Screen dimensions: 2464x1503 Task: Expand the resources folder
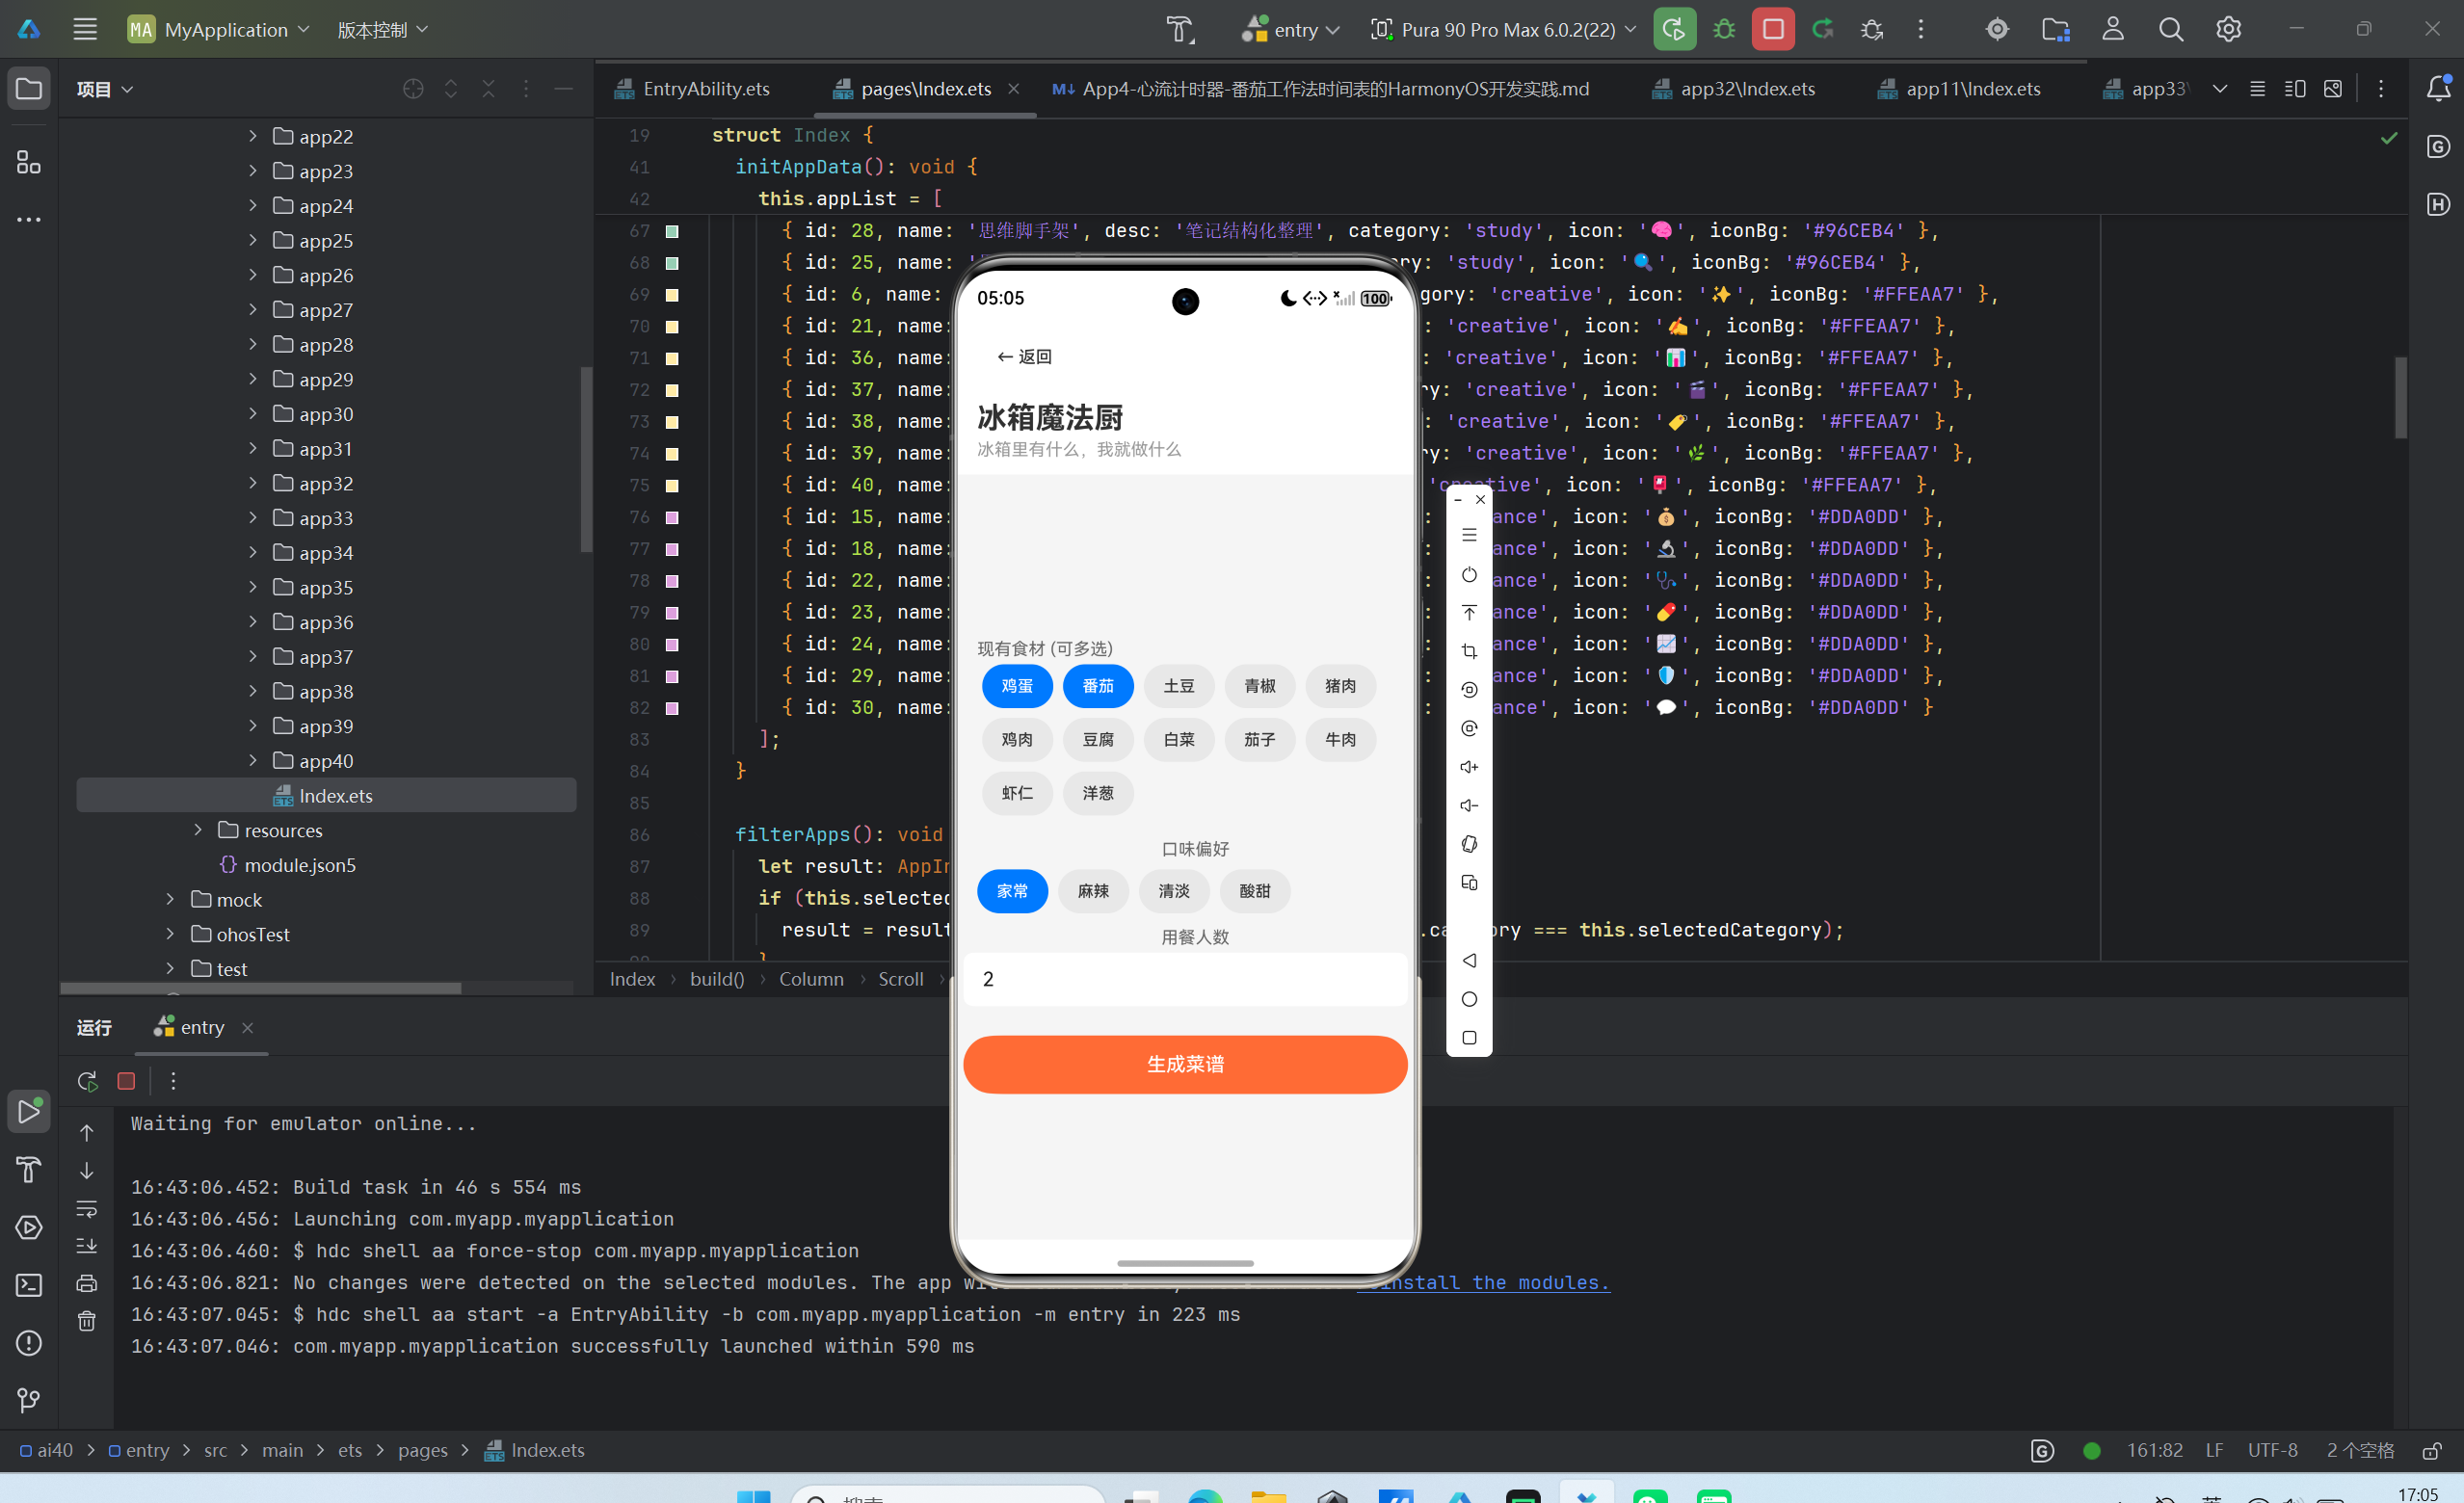pos(198,830)
